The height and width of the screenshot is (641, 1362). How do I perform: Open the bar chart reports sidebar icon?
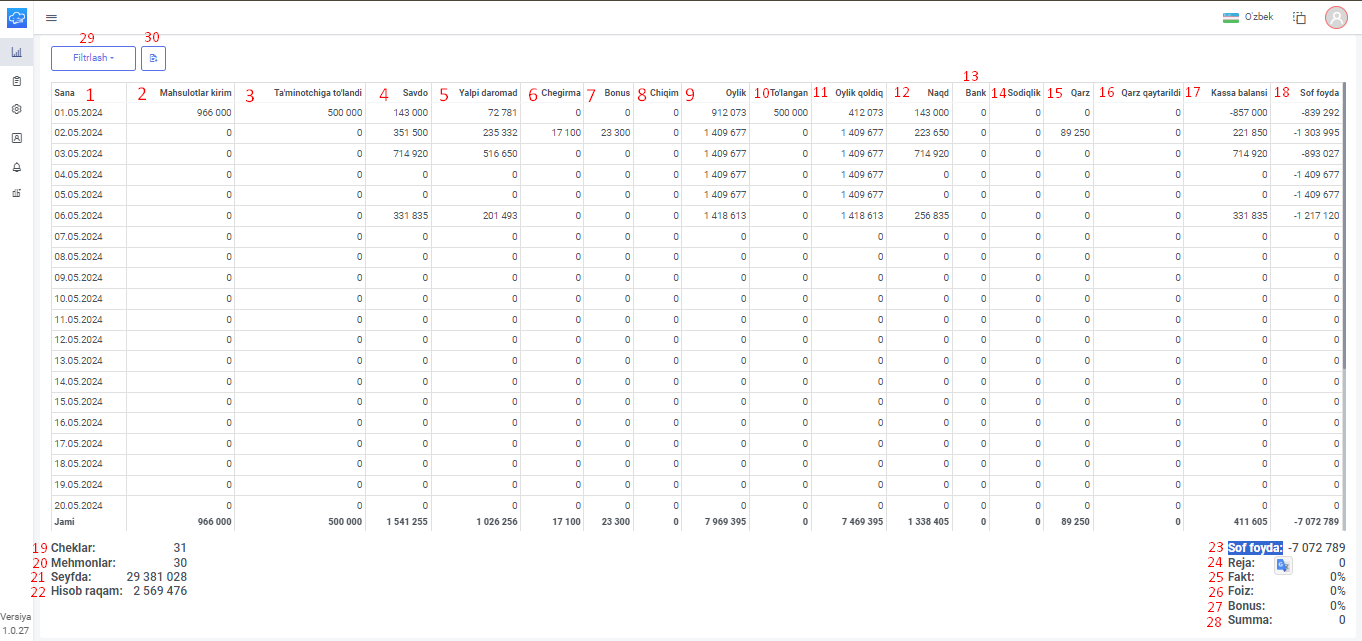point(16,52)
